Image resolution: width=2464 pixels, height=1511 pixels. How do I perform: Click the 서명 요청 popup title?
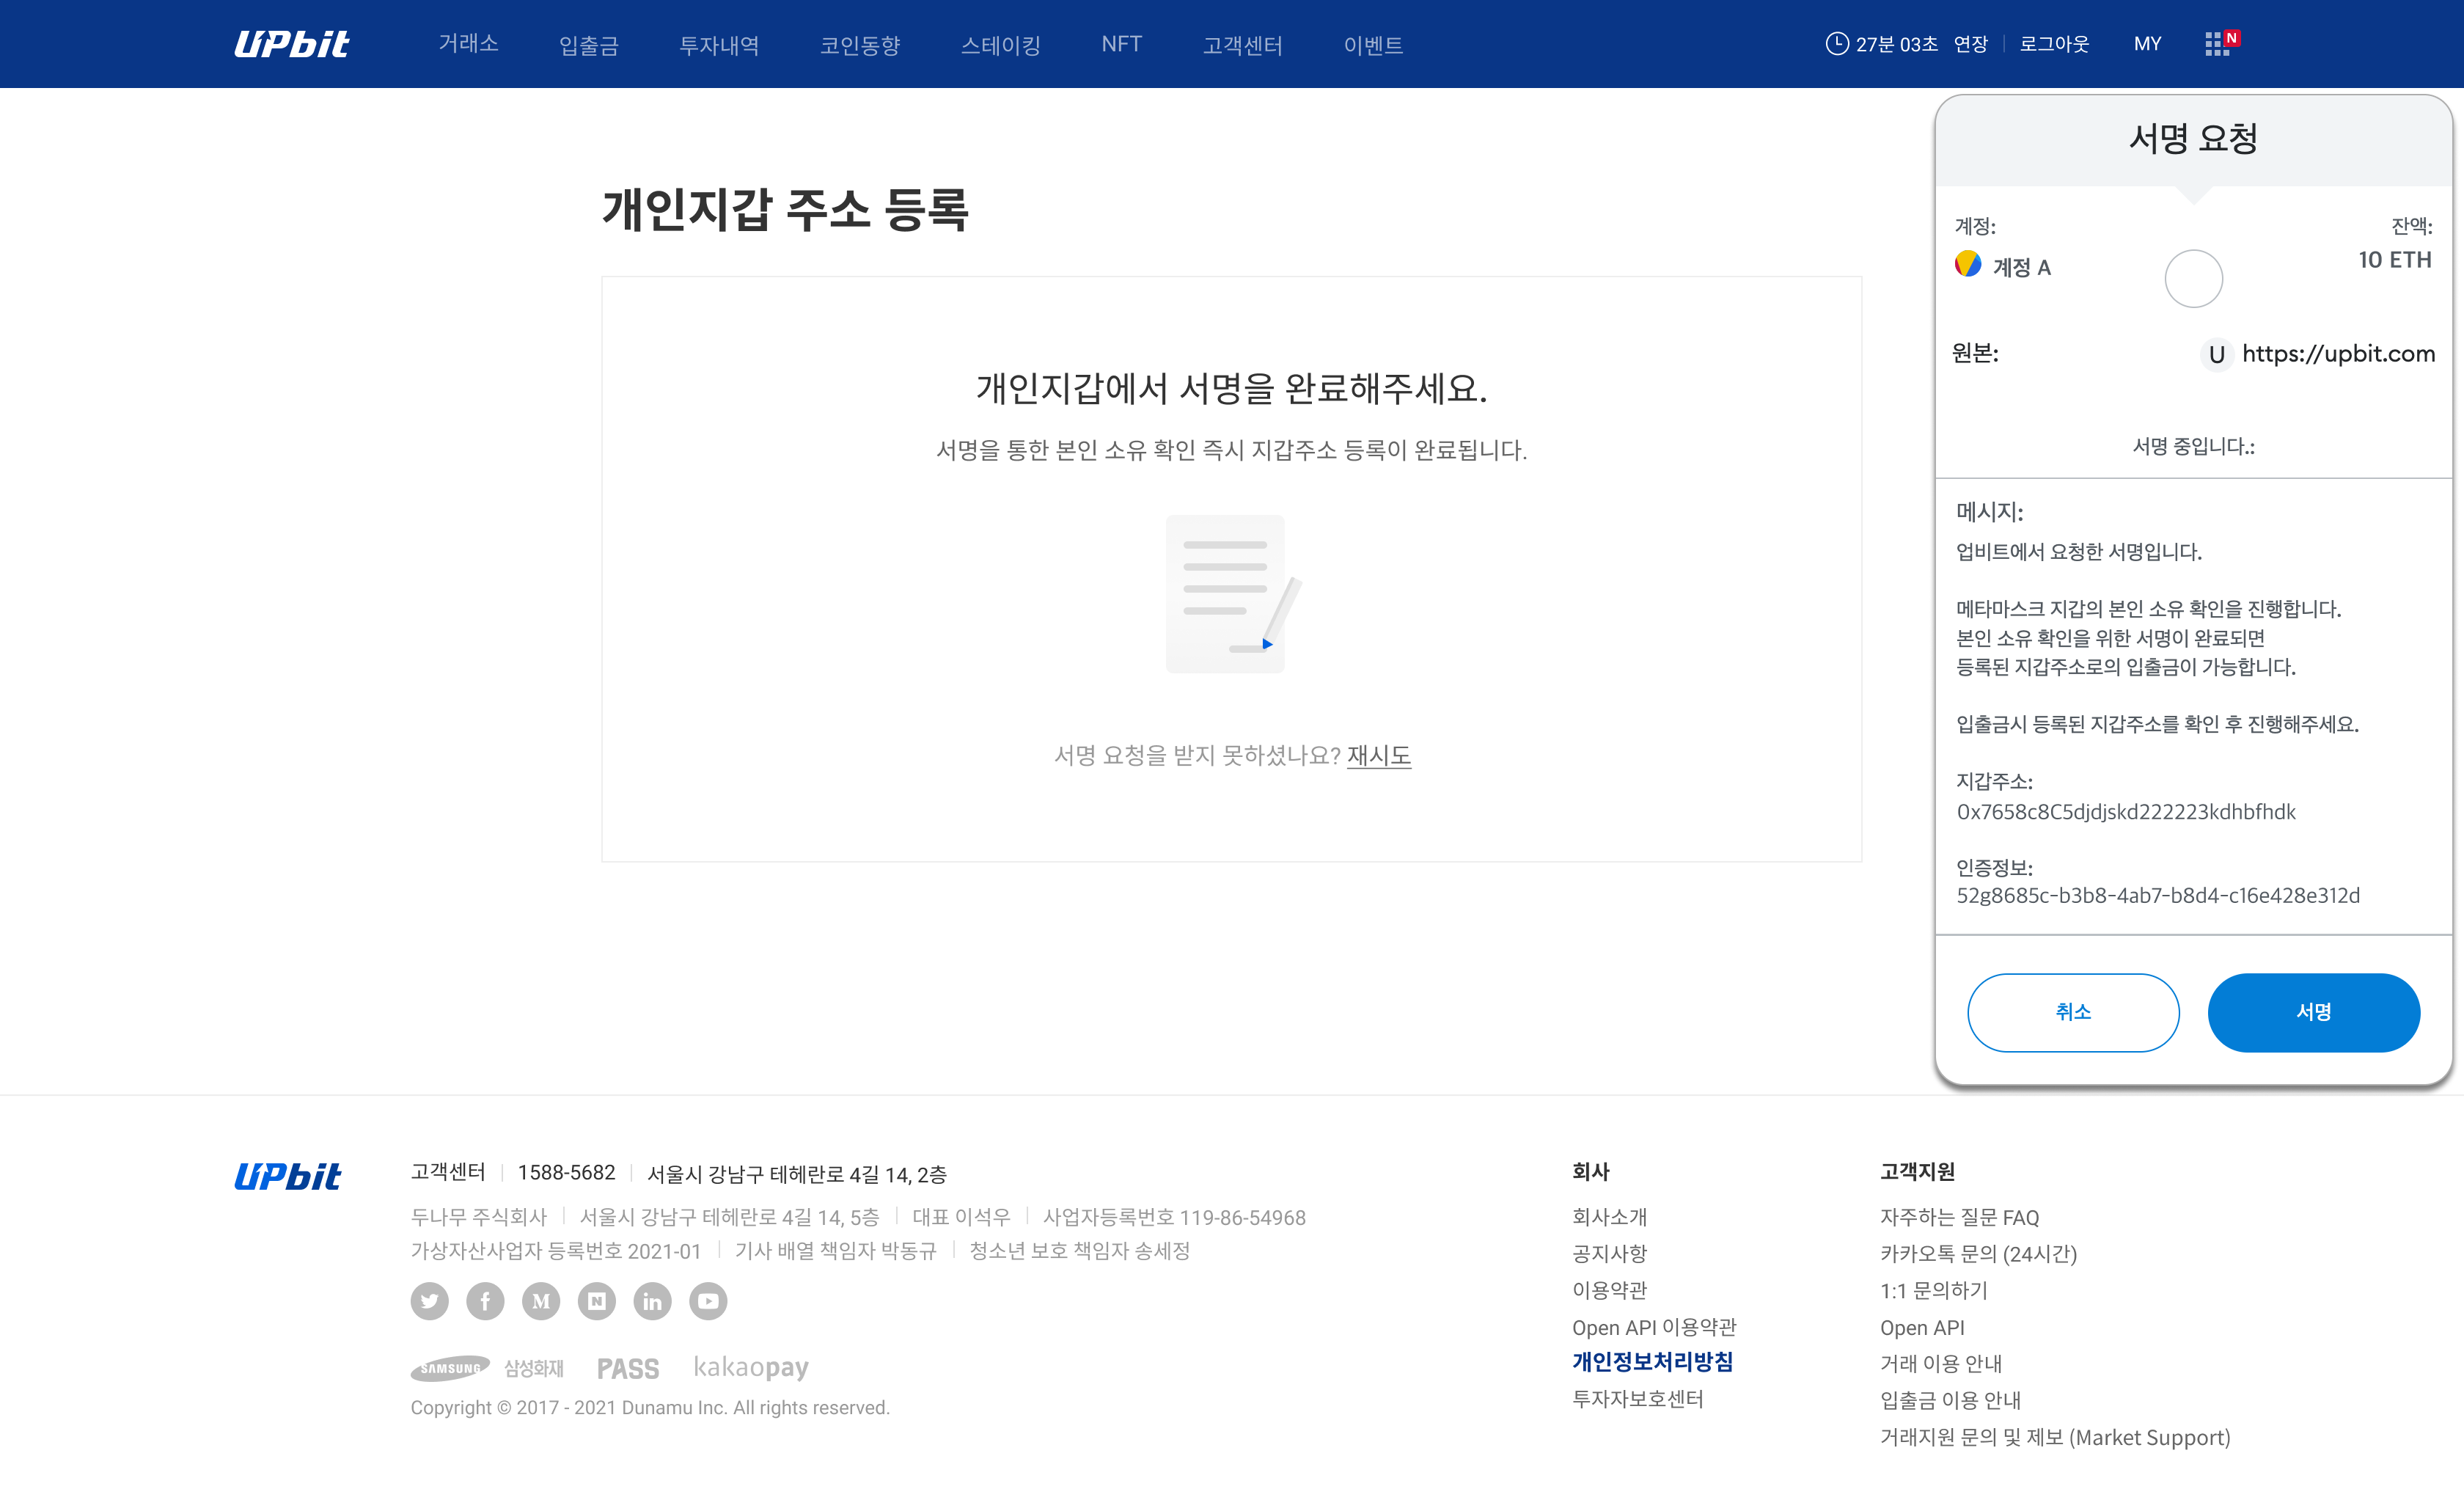click(x=2193, y=138)
